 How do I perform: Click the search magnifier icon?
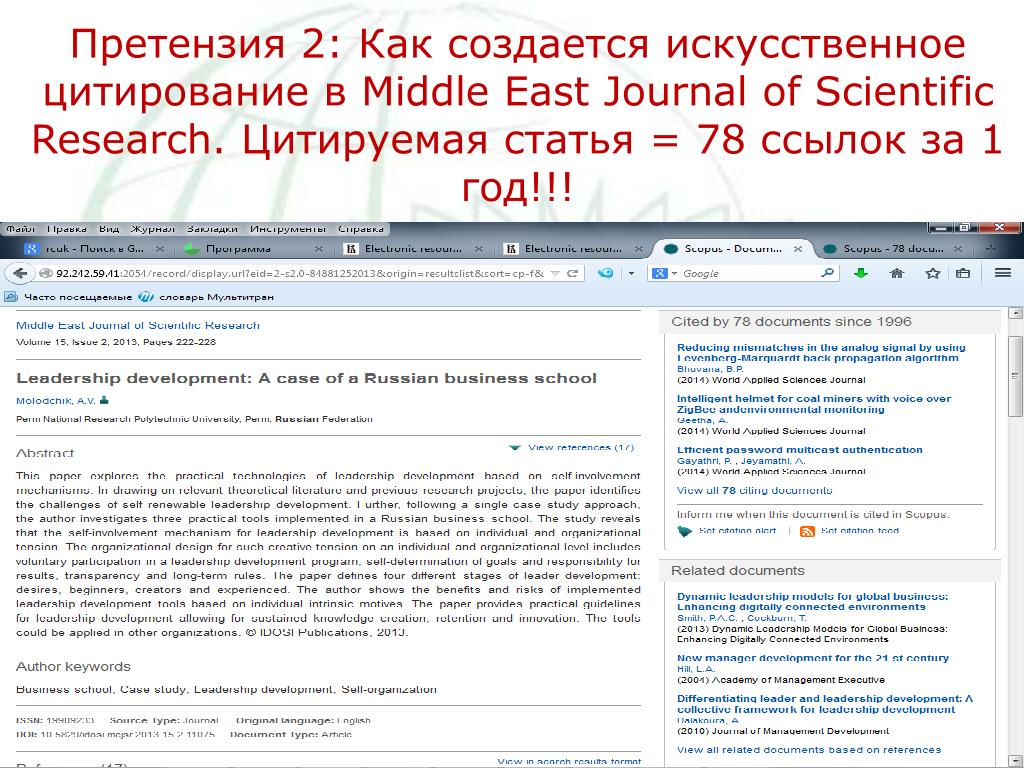tap(827, 273)
